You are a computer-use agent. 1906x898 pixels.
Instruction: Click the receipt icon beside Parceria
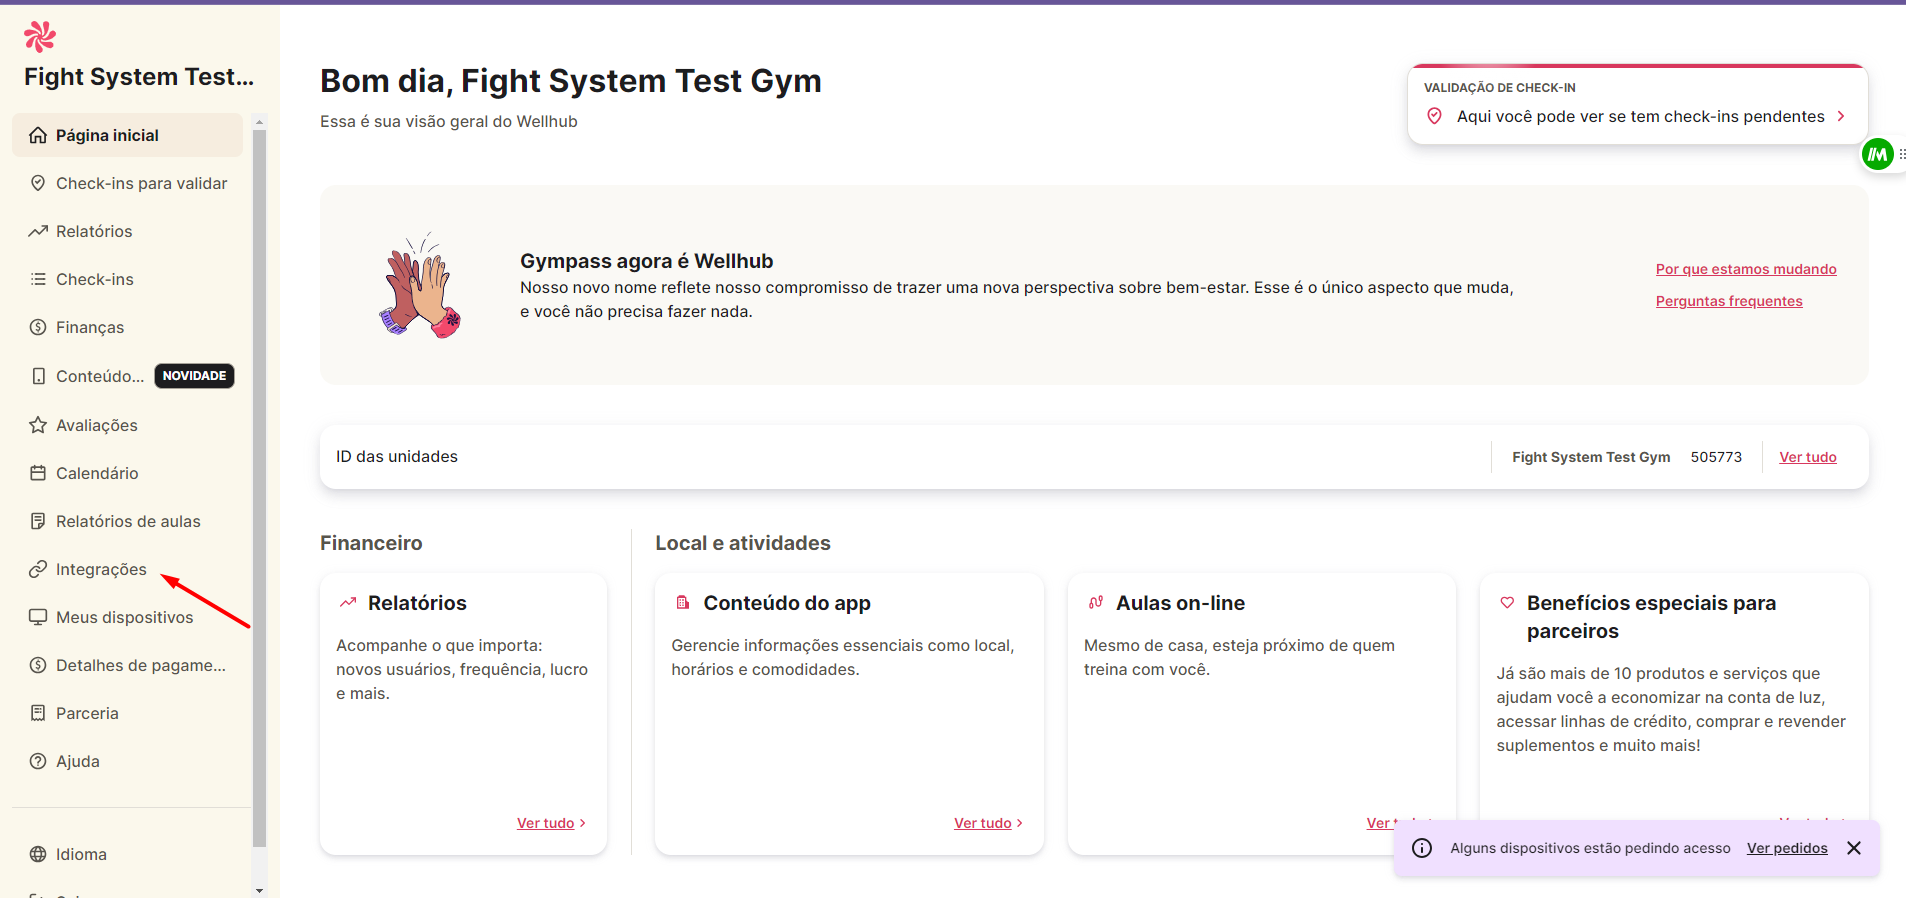38,713
